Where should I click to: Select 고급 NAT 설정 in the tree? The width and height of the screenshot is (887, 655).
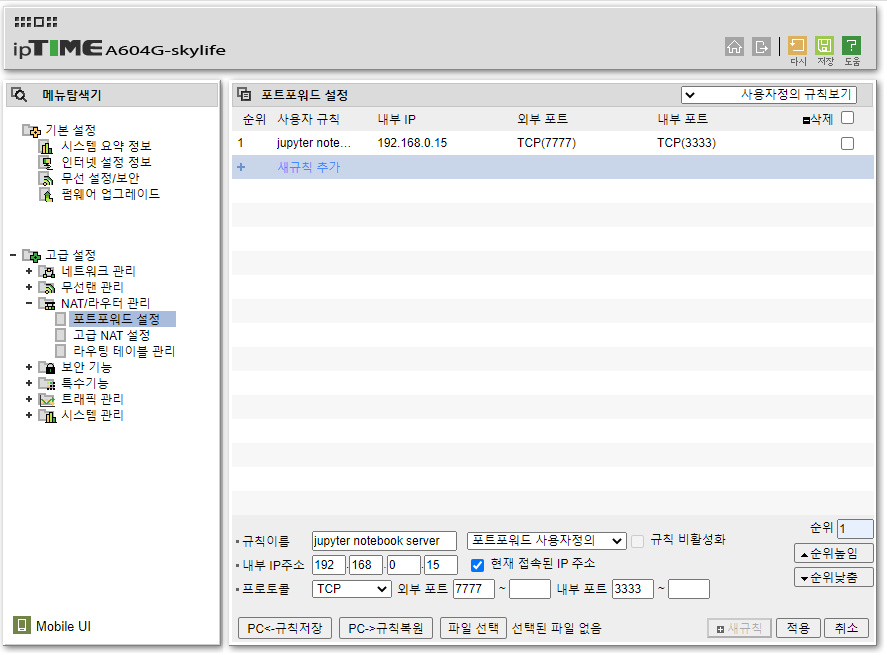(x=111, y=335)
